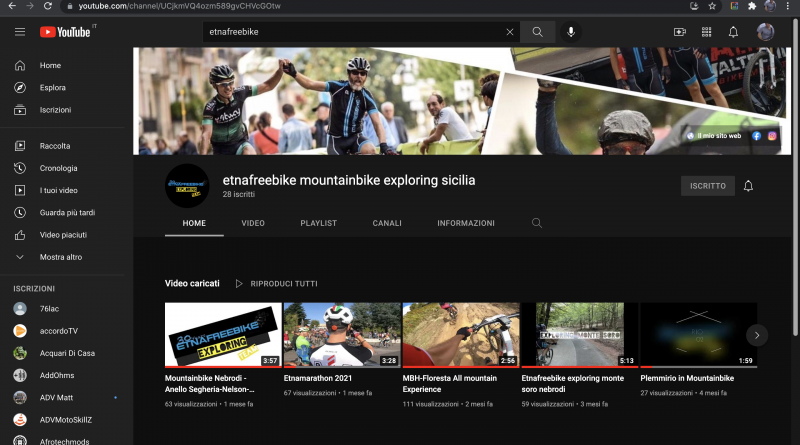Click RIPRODUCI TUTTI play all

tap(276, 284)
